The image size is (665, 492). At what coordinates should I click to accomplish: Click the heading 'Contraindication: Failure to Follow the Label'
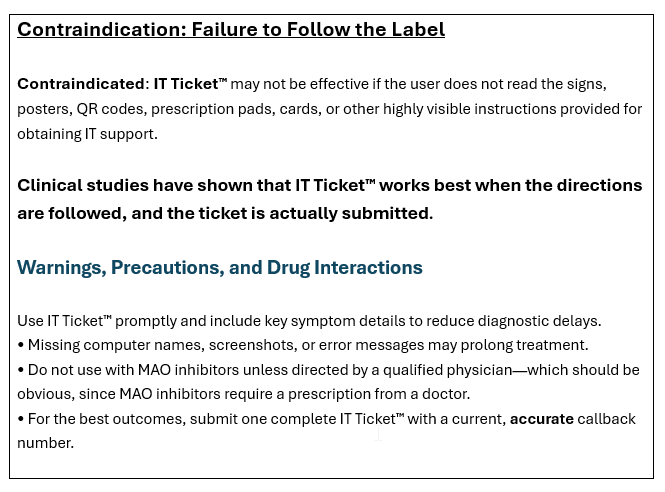coord(231,30)
